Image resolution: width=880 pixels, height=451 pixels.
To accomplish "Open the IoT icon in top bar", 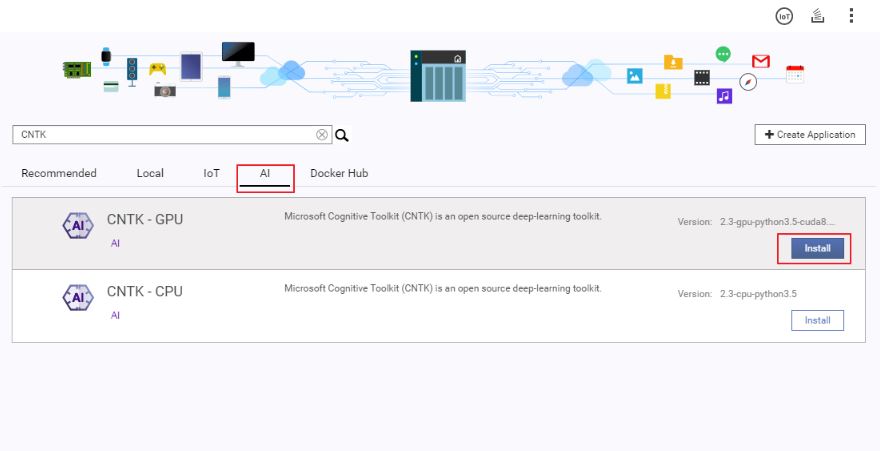I will click(784, 17).
